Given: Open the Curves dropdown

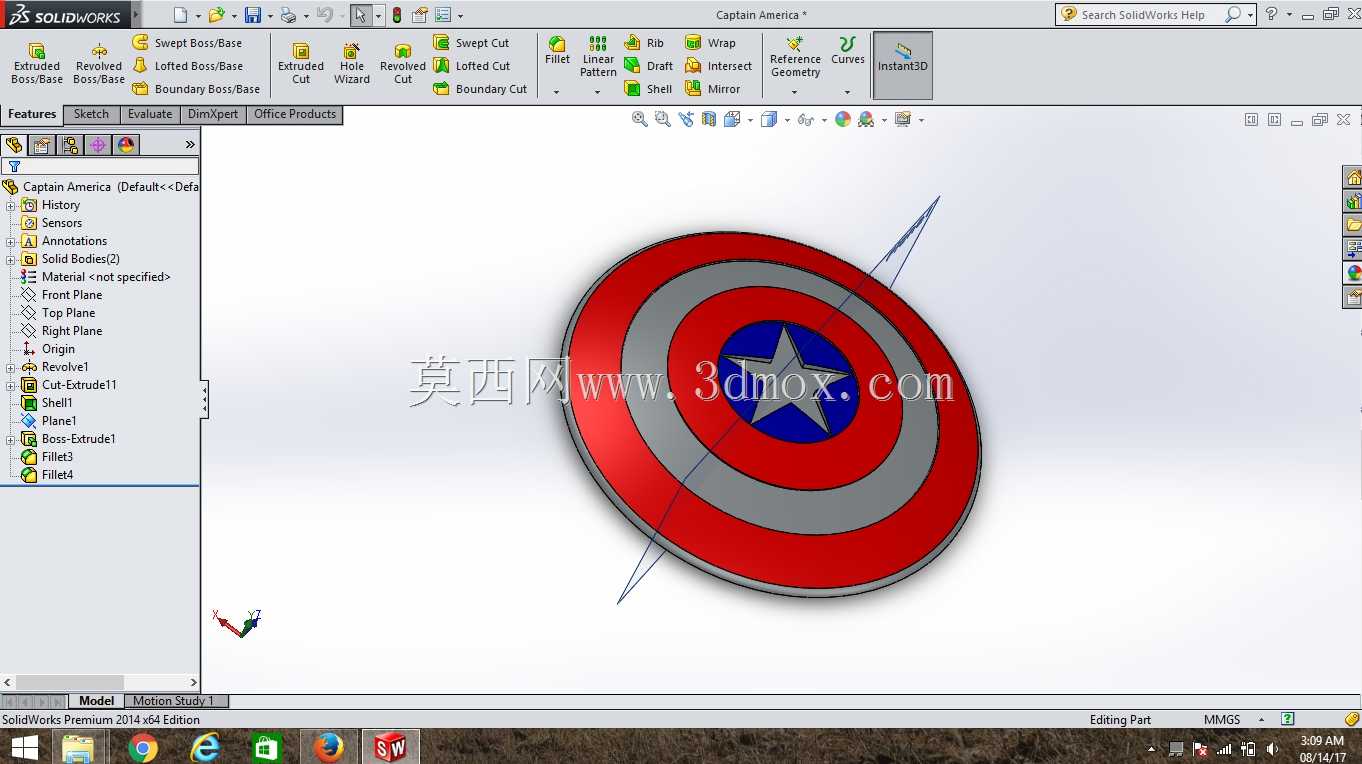Looking at the screenshot, I should tap(847, 93).
